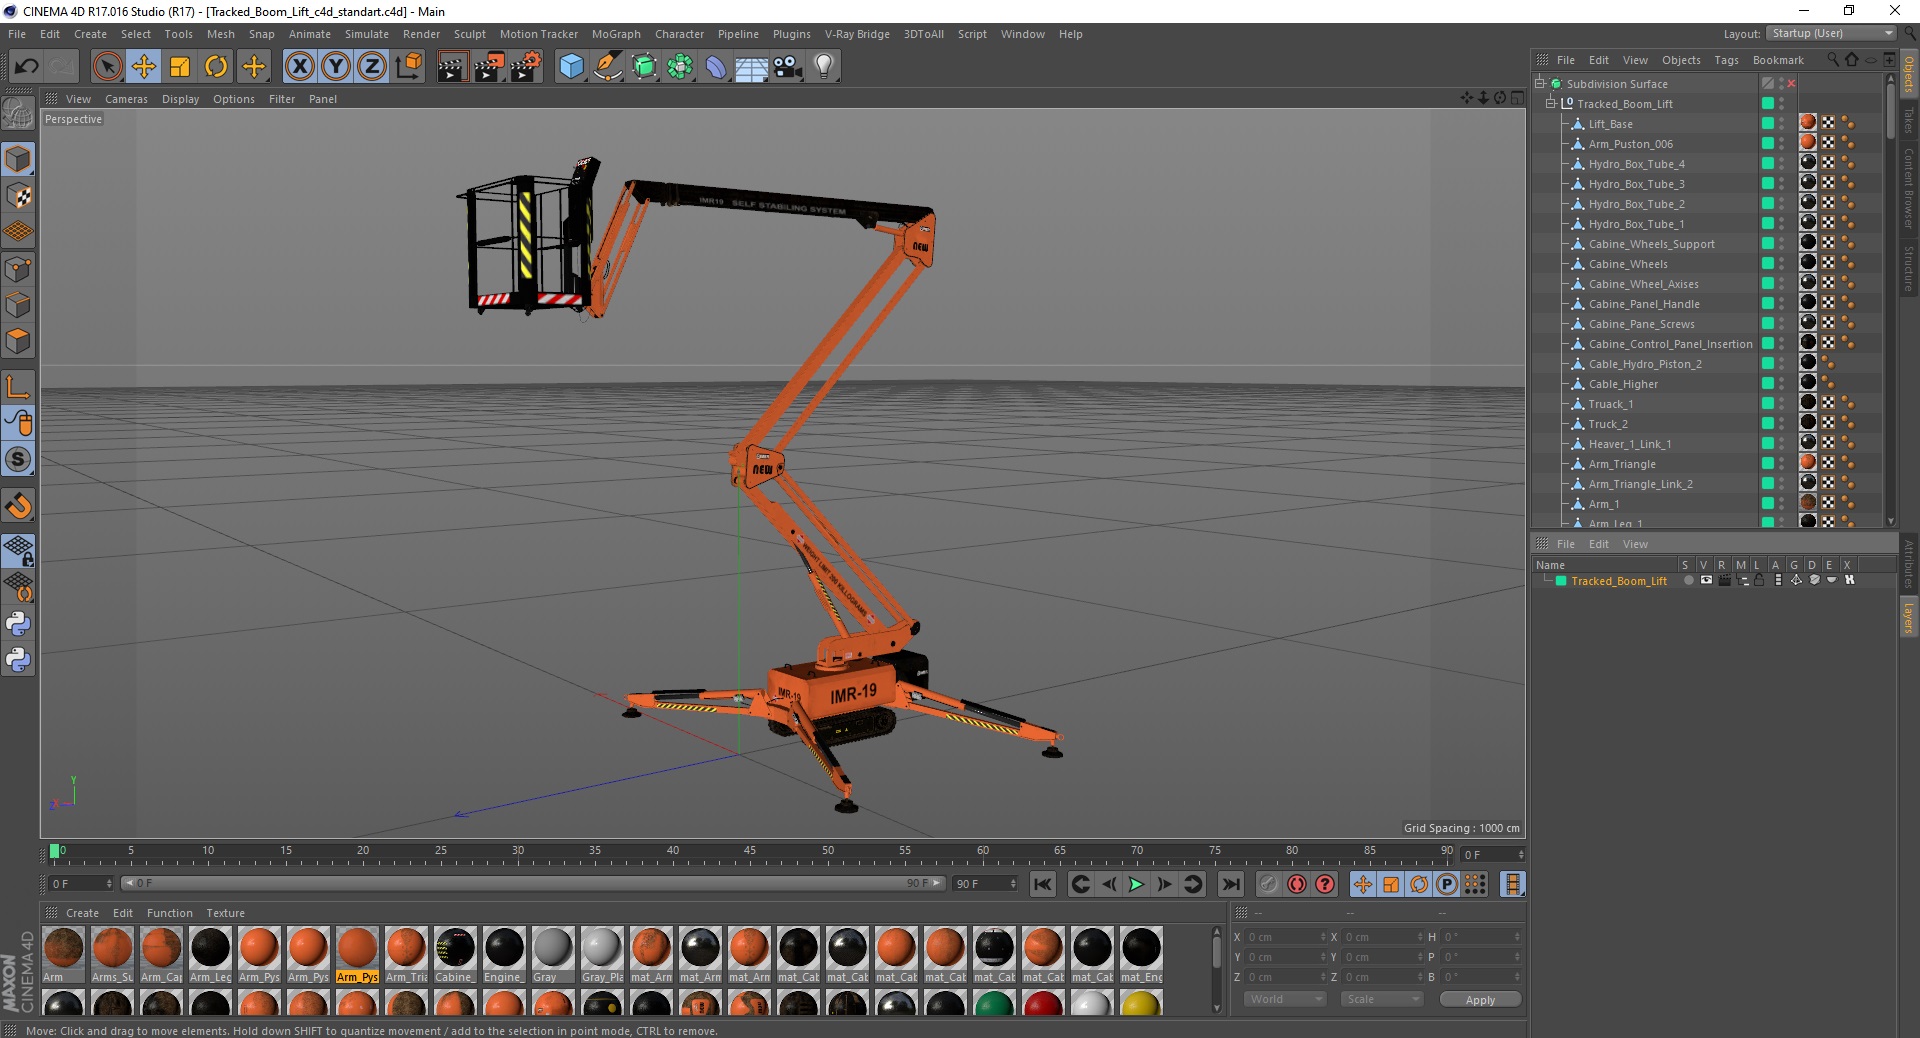The image size is (1920, 1038).
Task: Click stepper arrows of 90 F end field
Action: [1013, 883]
